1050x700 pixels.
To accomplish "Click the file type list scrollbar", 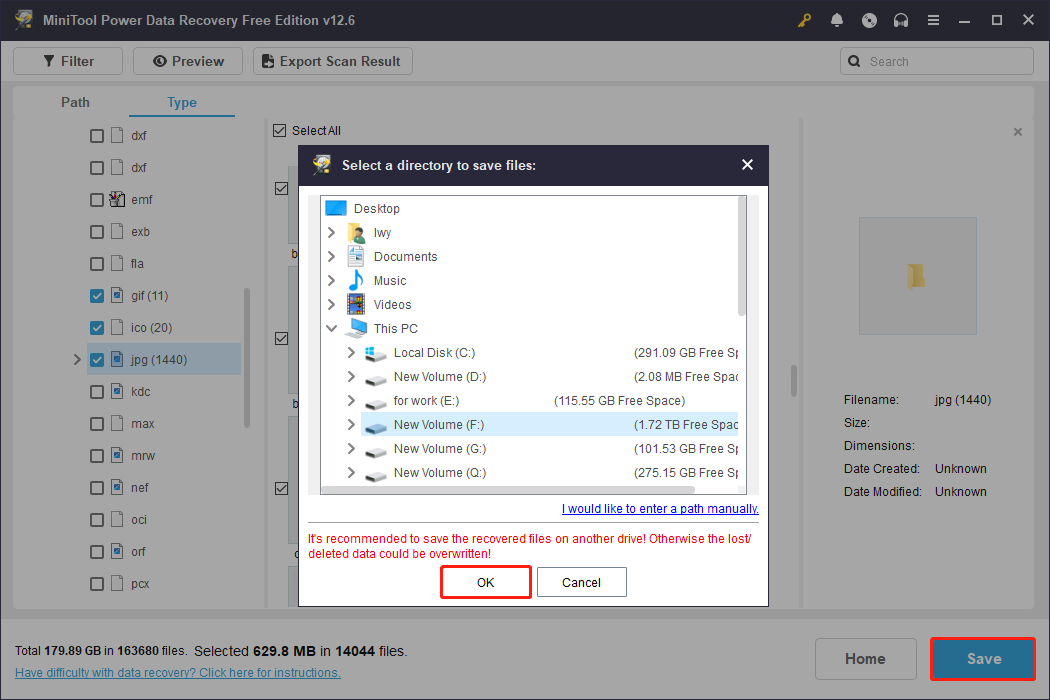I will coord(246,358).
